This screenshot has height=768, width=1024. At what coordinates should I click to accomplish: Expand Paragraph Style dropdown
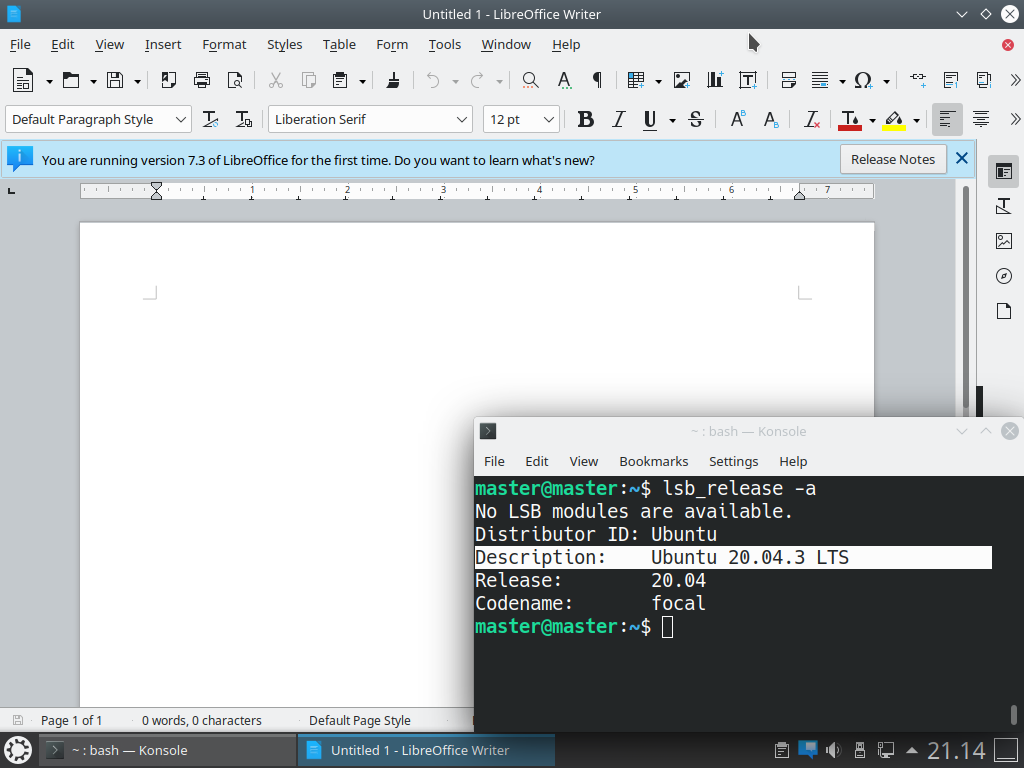180,120
